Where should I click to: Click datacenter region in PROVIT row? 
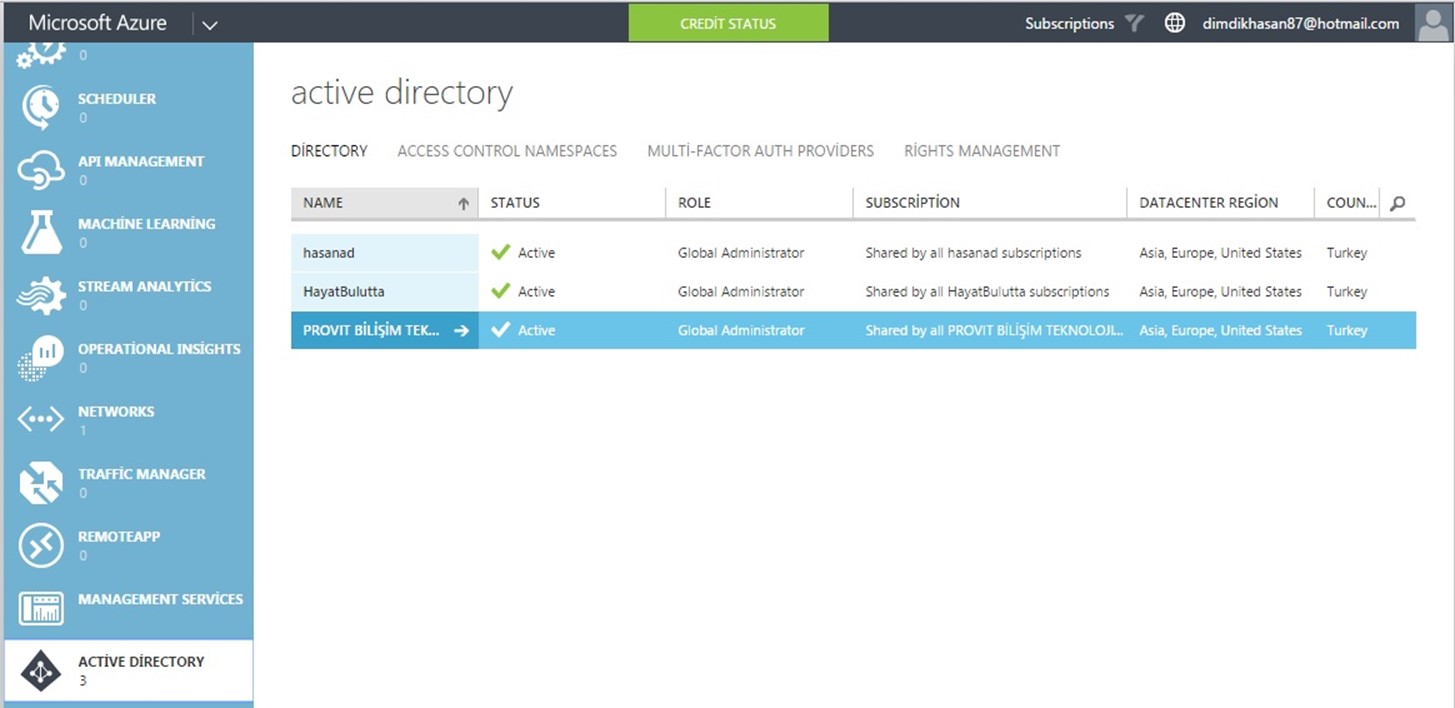tap(1220, 330)
